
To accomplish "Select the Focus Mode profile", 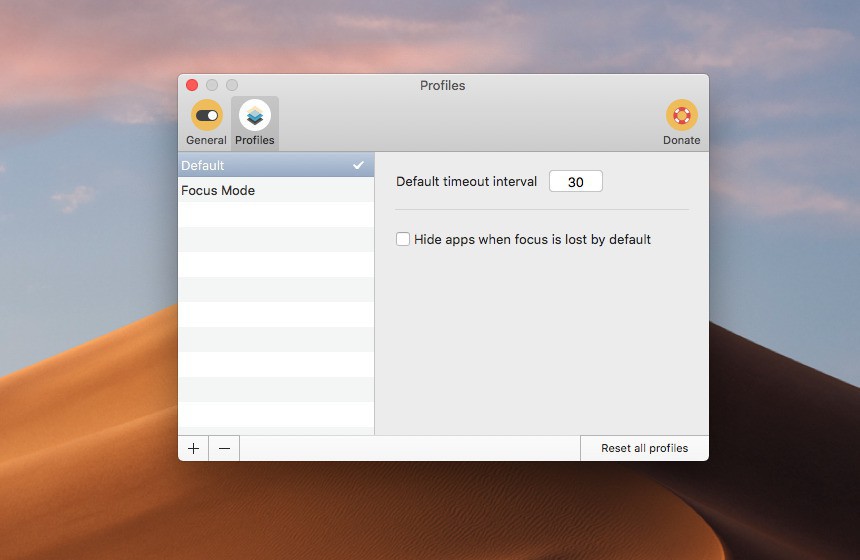I will [x=276, y=190].
